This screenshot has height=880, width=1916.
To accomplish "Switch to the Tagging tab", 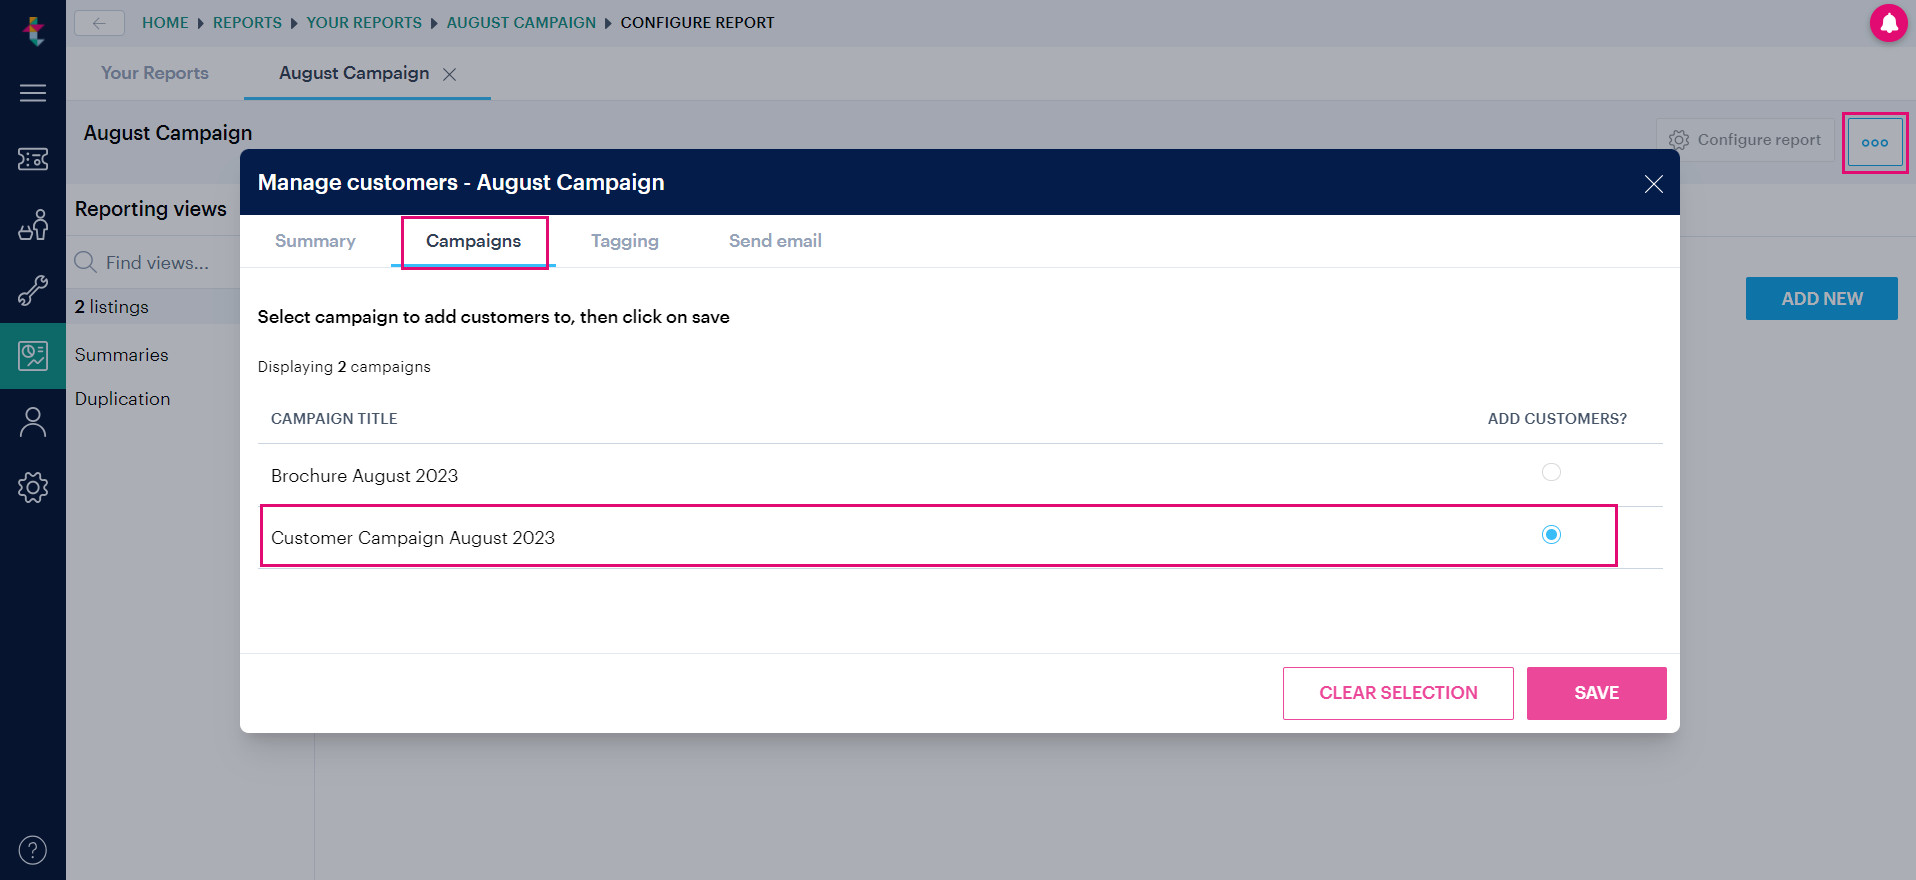I will coord(625,241).
